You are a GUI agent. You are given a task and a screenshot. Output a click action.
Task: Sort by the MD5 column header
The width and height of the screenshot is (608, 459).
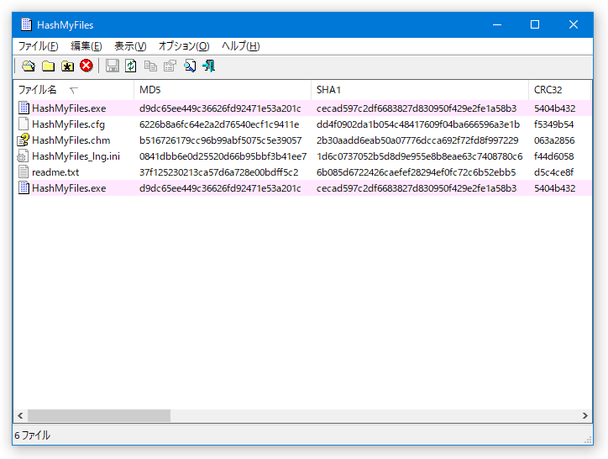tap(223, 90)
